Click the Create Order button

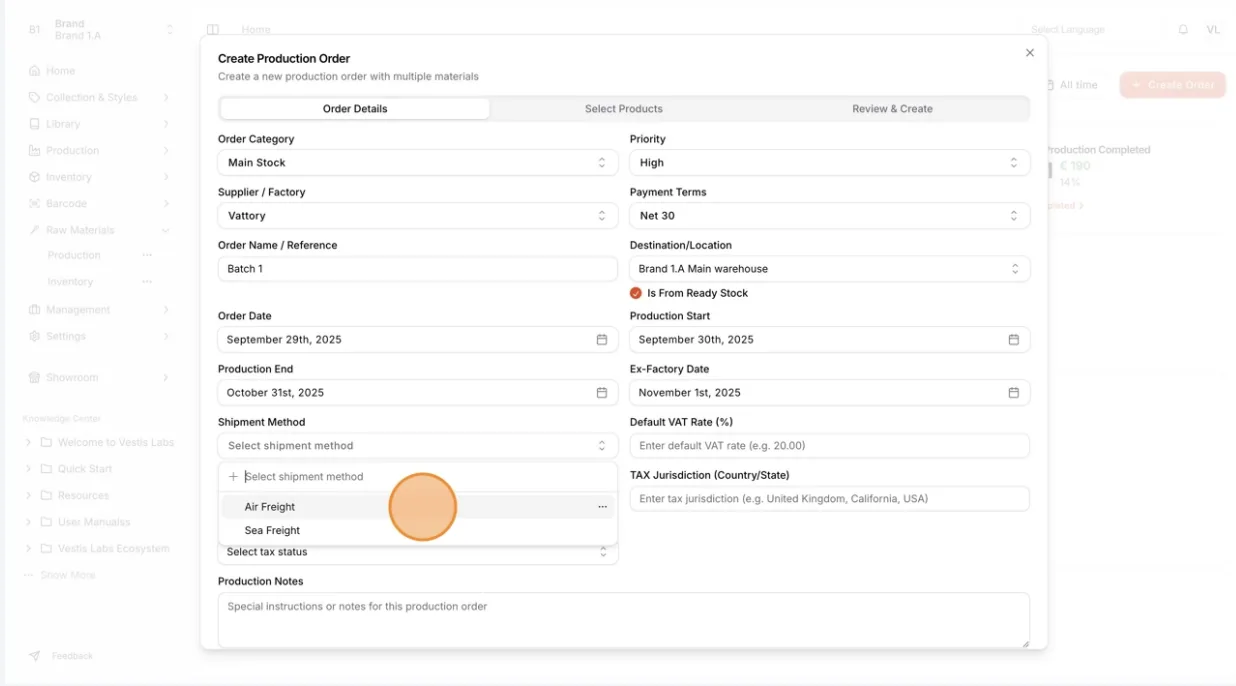[x=1173, y=85]
